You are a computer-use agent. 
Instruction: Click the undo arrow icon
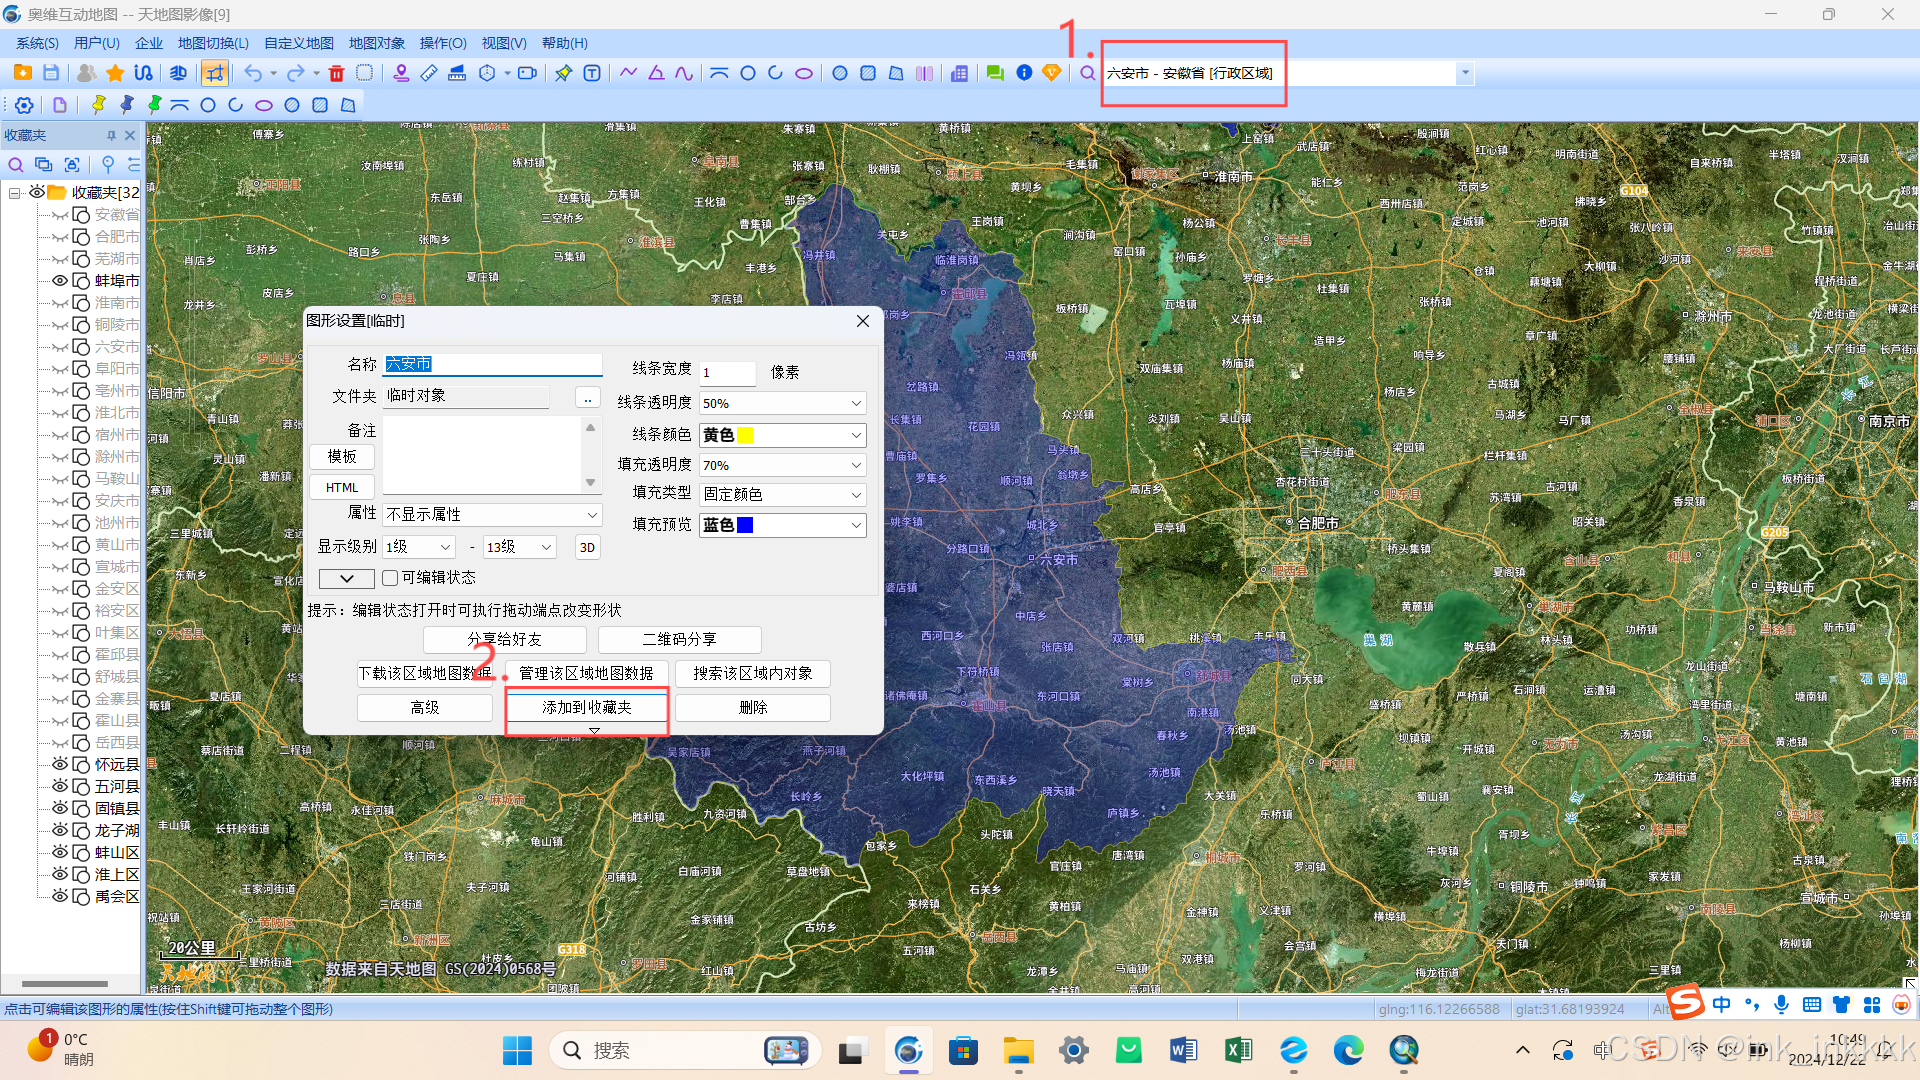tap(253, 73)
